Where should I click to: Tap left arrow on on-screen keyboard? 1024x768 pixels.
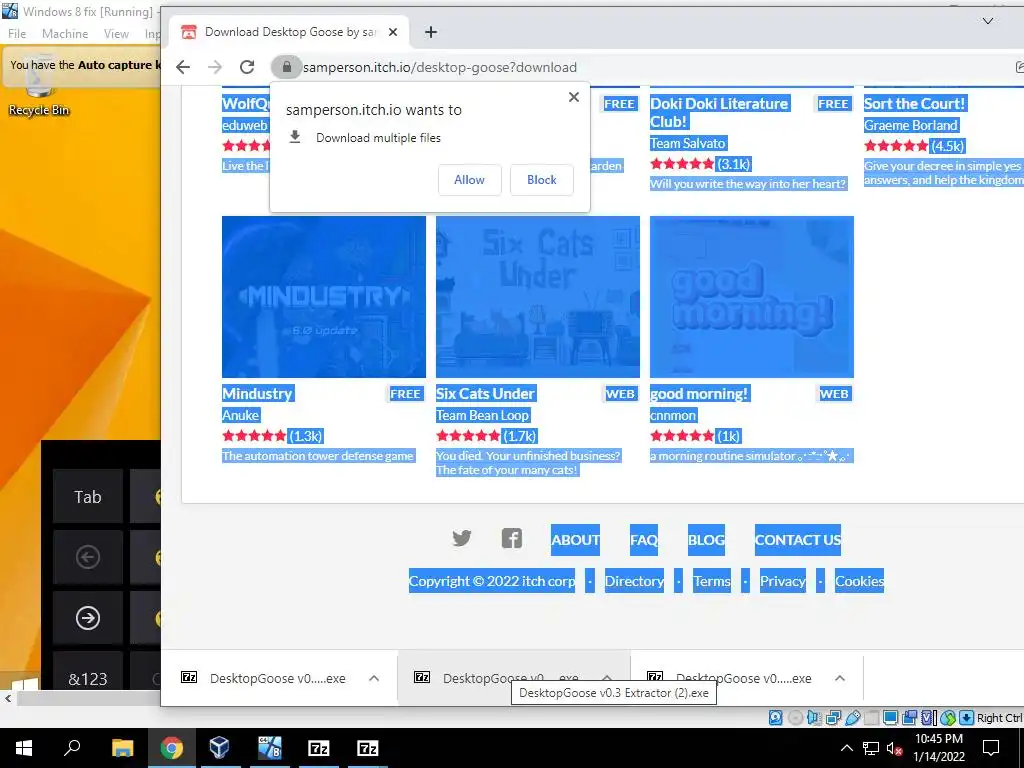(88, 557)
